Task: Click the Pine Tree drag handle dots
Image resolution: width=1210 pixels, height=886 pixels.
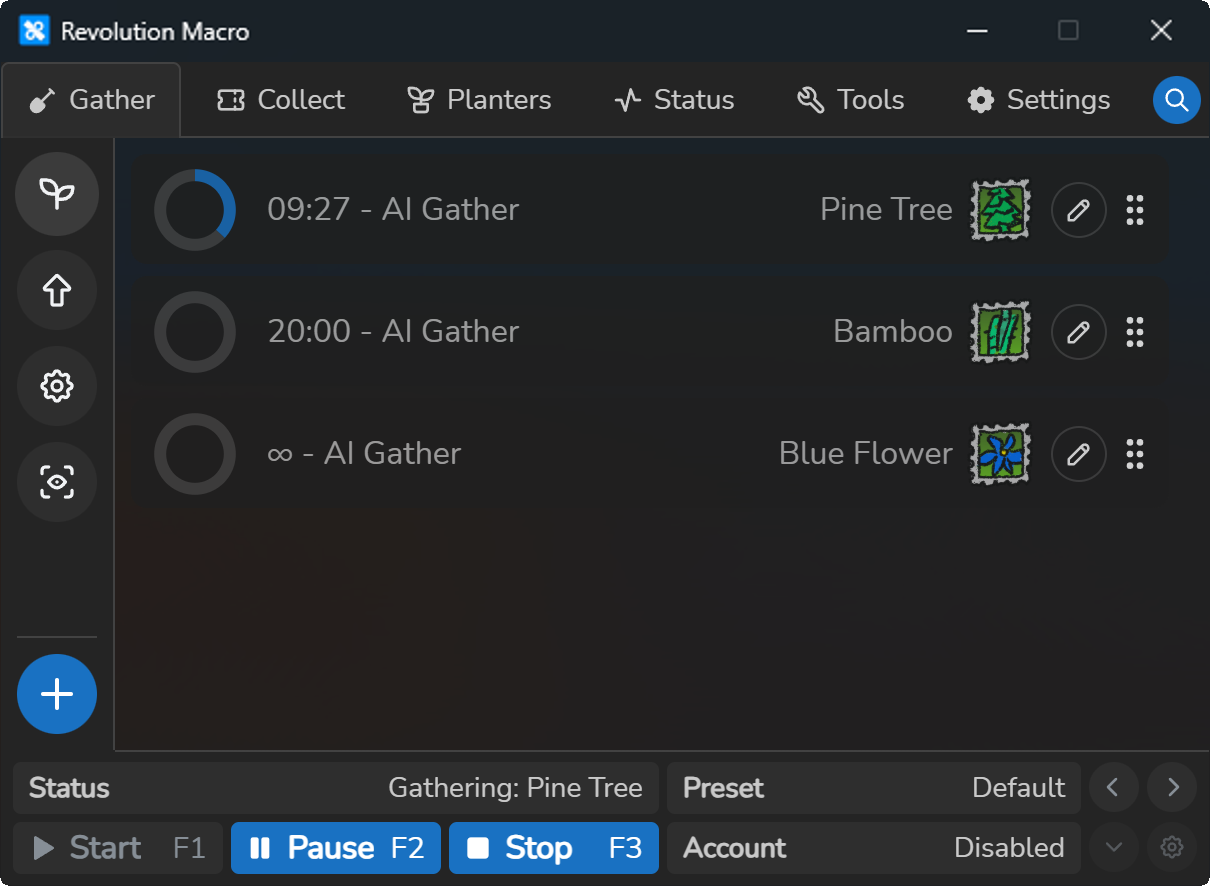Action: (x=1135, y=210)
